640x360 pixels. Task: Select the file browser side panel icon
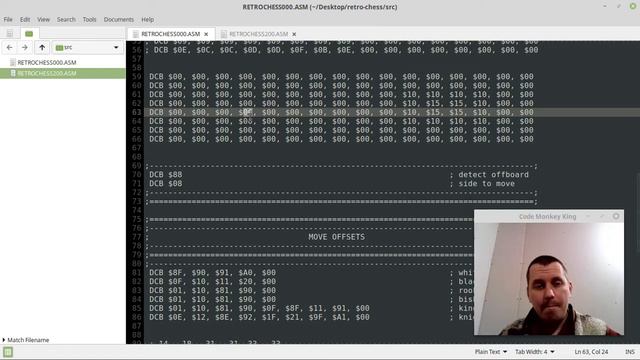pyautogui.click(x=29, y=33)
